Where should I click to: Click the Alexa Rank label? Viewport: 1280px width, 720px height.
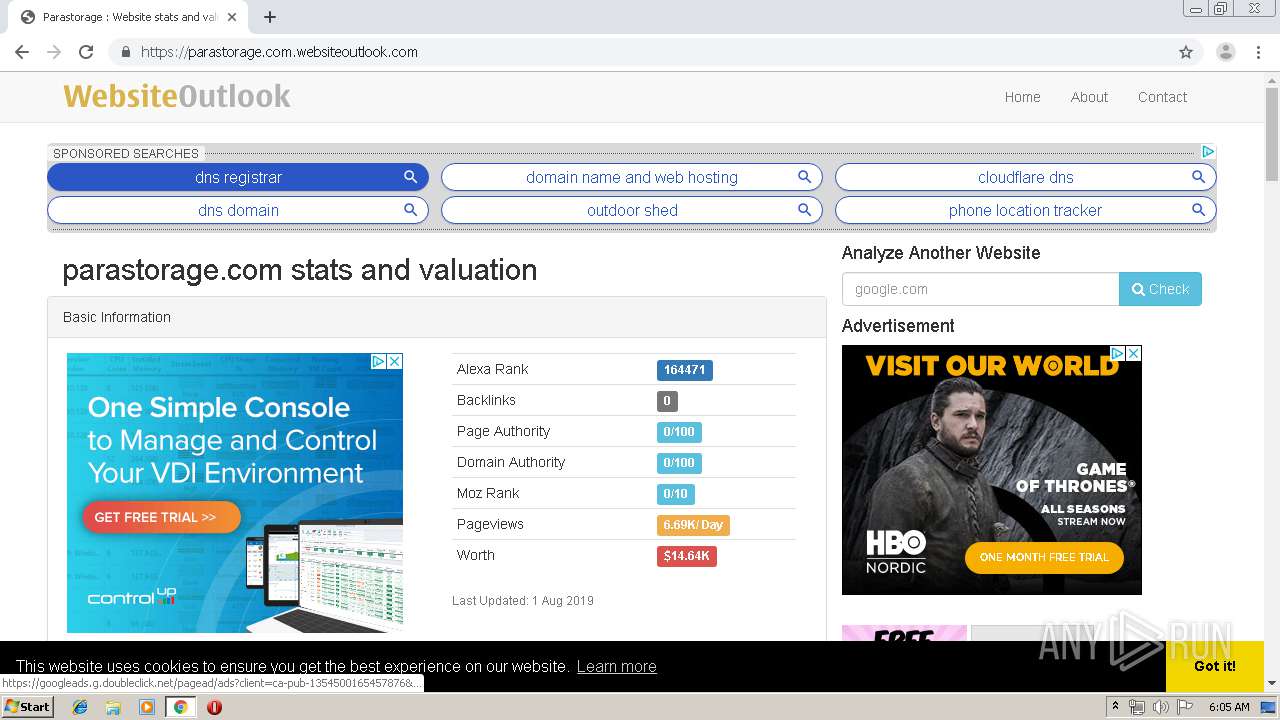coord(492,369)
